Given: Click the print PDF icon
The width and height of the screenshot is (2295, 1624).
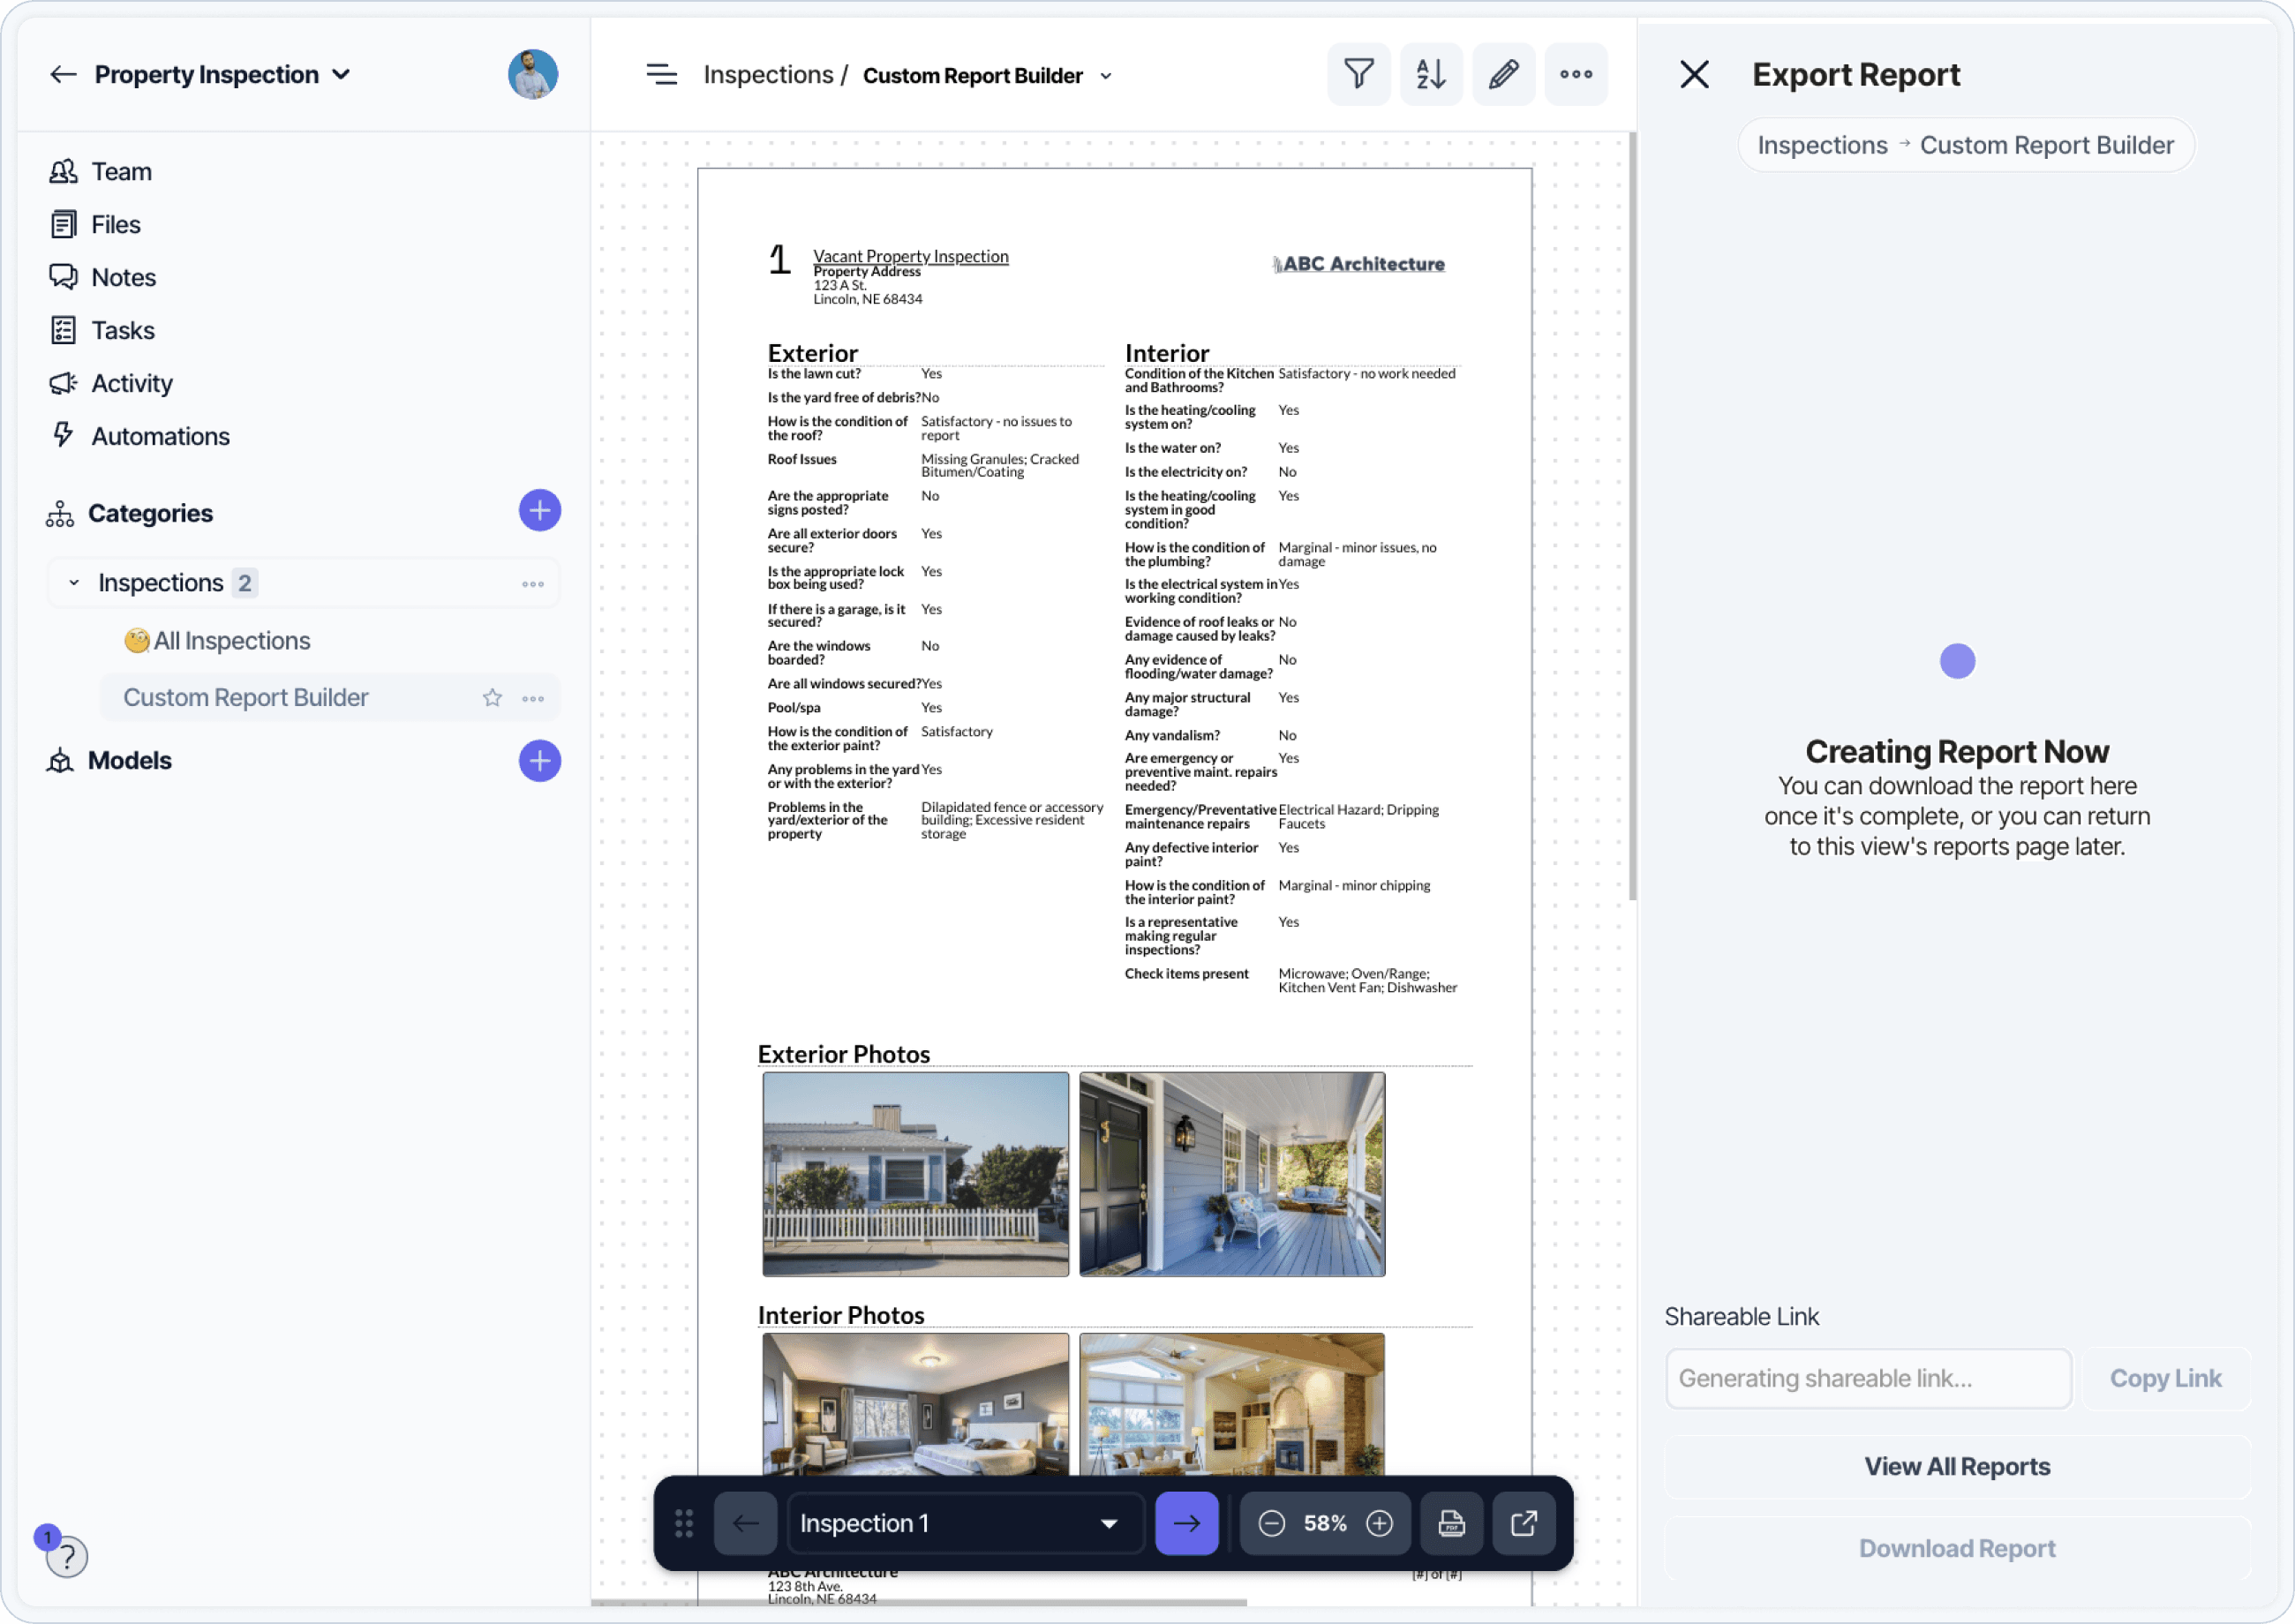Looking at the screenshot, I should [x=1451, y=1523].
